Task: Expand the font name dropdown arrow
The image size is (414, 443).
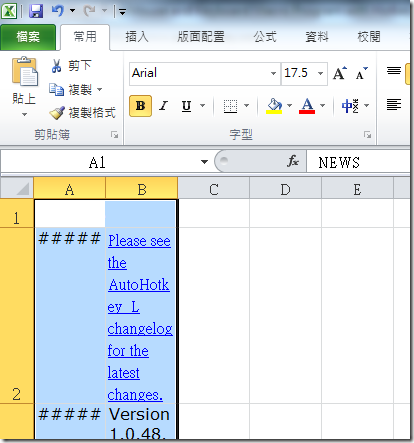Action: (x=273, y=73)
